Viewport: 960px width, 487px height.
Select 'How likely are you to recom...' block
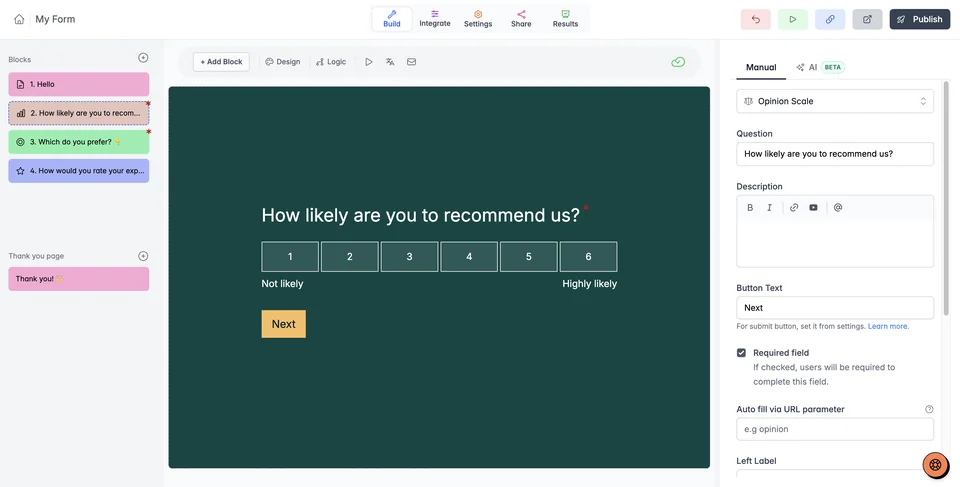pos(78,113)
